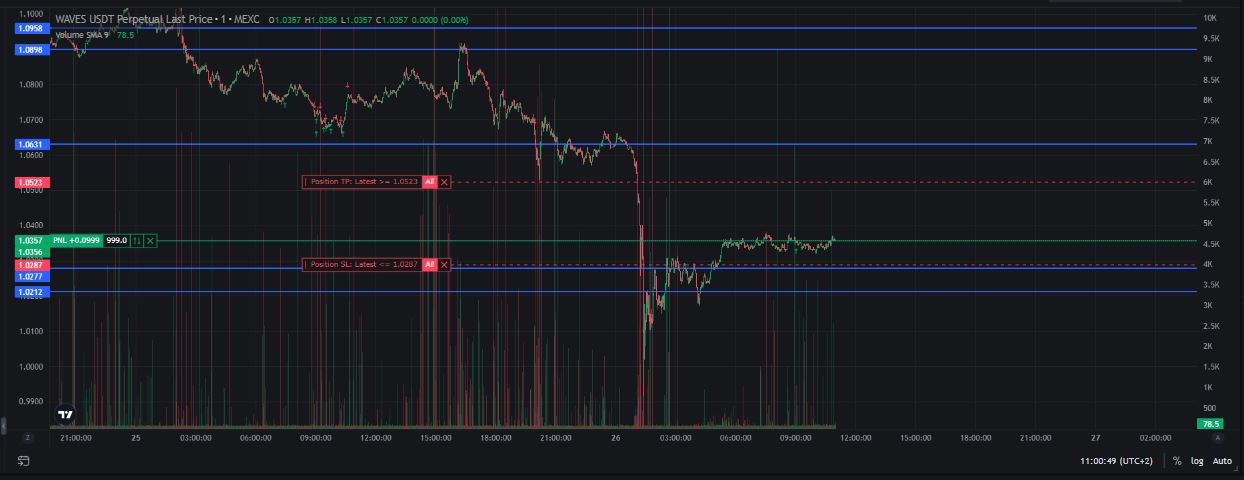Open the go-to-date icon at bottom left
1244x480 pixels.
coord(24,461)
